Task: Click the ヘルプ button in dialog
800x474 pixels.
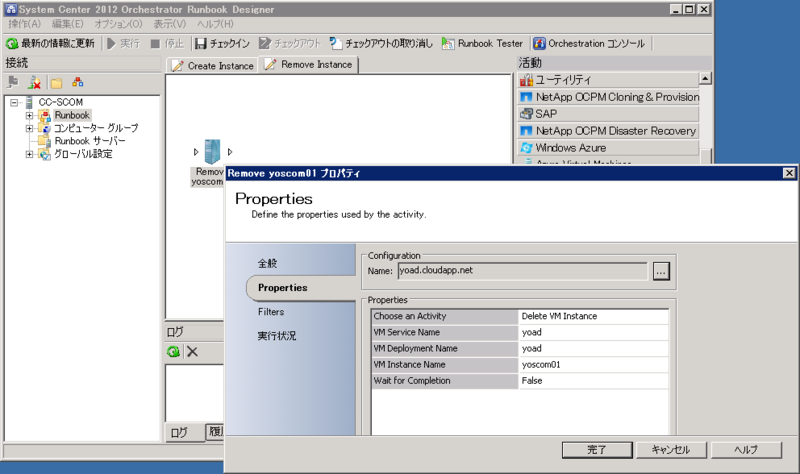Action: coord(746,450)
